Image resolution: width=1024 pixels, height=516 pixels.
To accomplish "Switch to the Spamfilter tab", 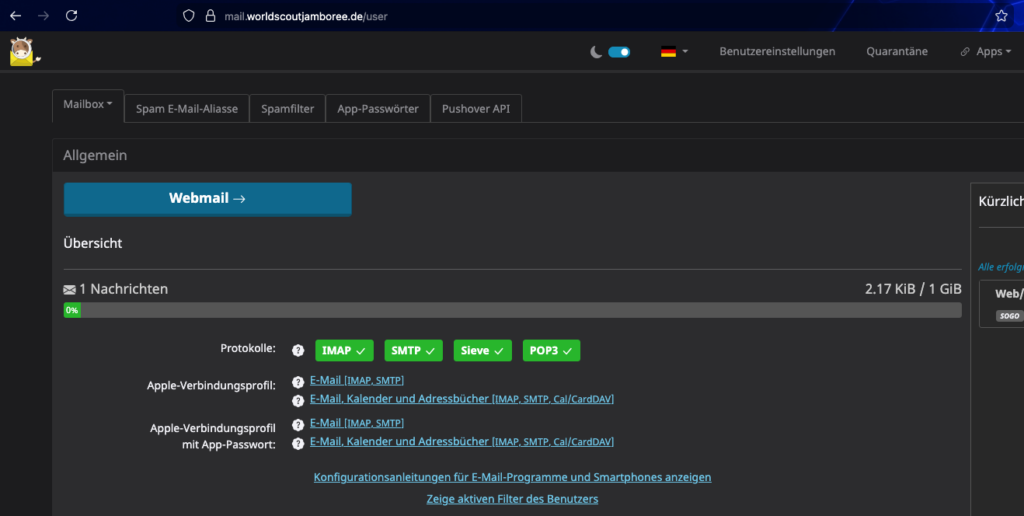I will pos(290,109).
